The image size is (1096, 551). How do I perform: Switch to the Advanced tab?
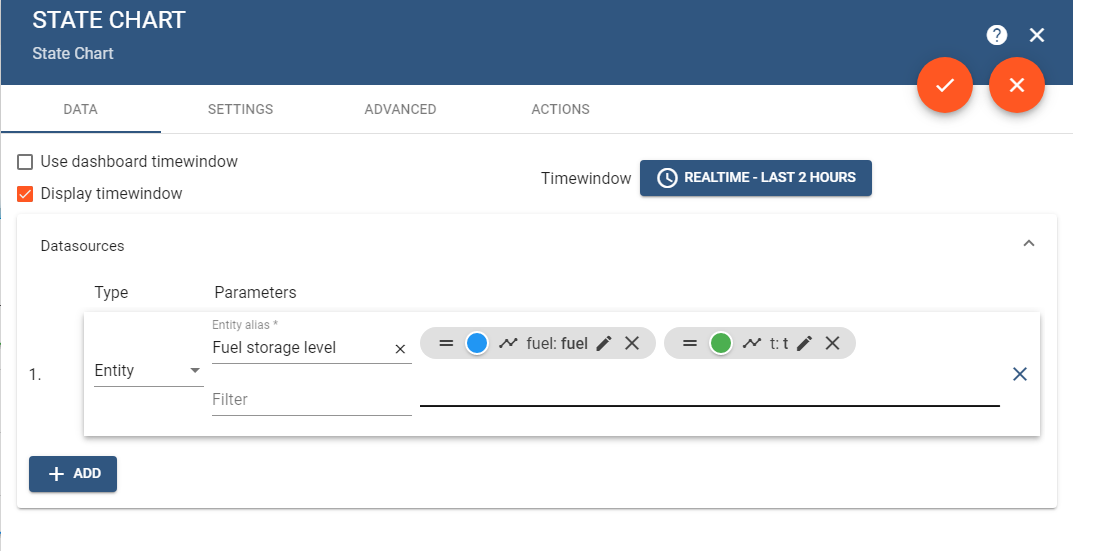pos(400,109)
